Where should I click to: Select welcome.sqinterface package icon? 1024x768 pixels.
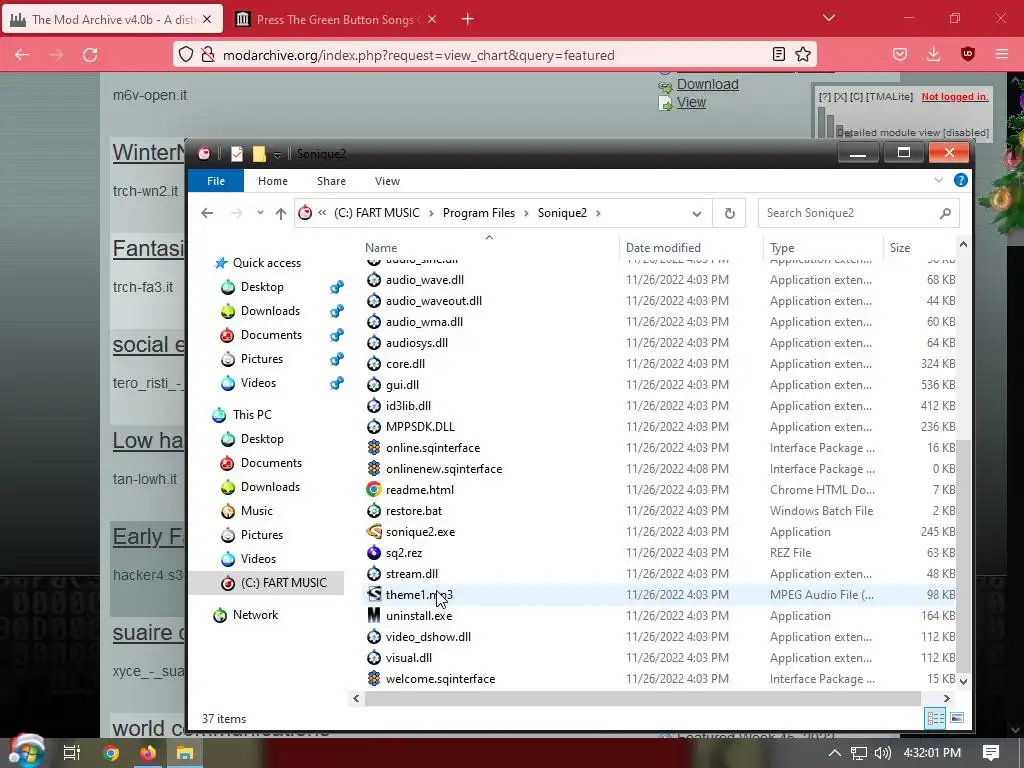pyautogui.click(x=374, y=679)
